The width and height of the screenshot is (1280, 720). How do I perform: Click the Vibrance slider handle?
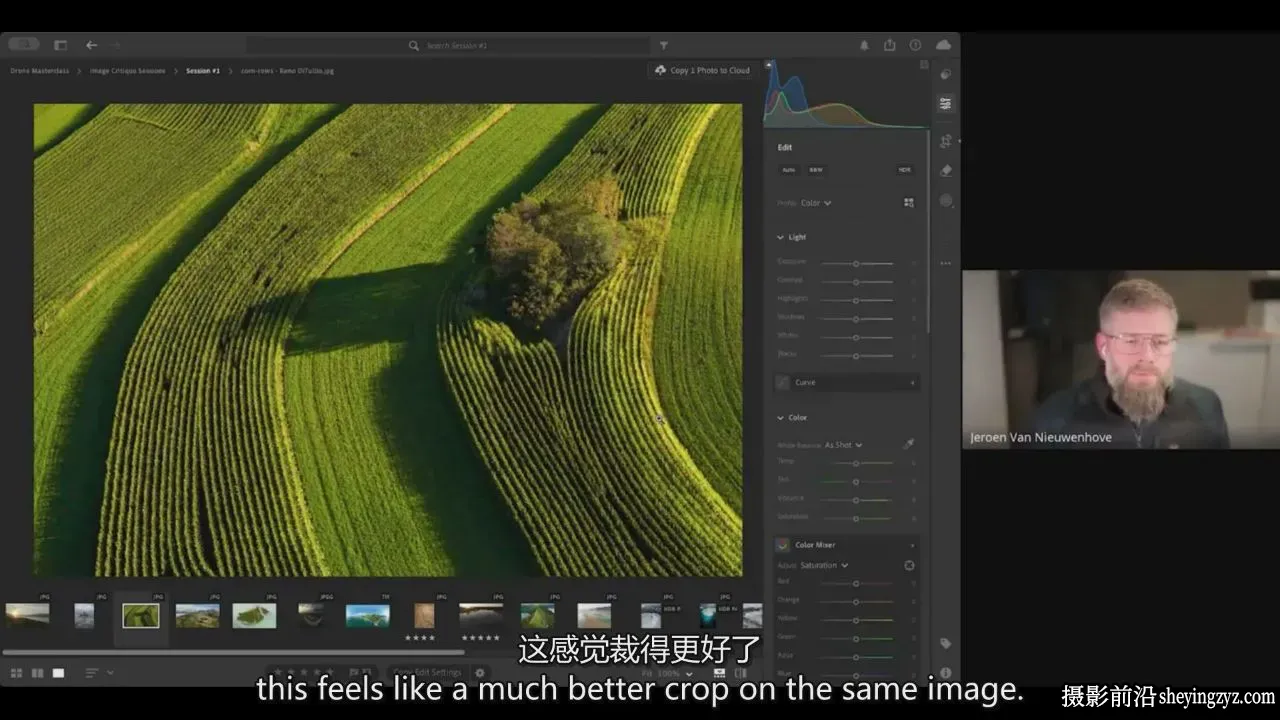[x=856, y=499]
